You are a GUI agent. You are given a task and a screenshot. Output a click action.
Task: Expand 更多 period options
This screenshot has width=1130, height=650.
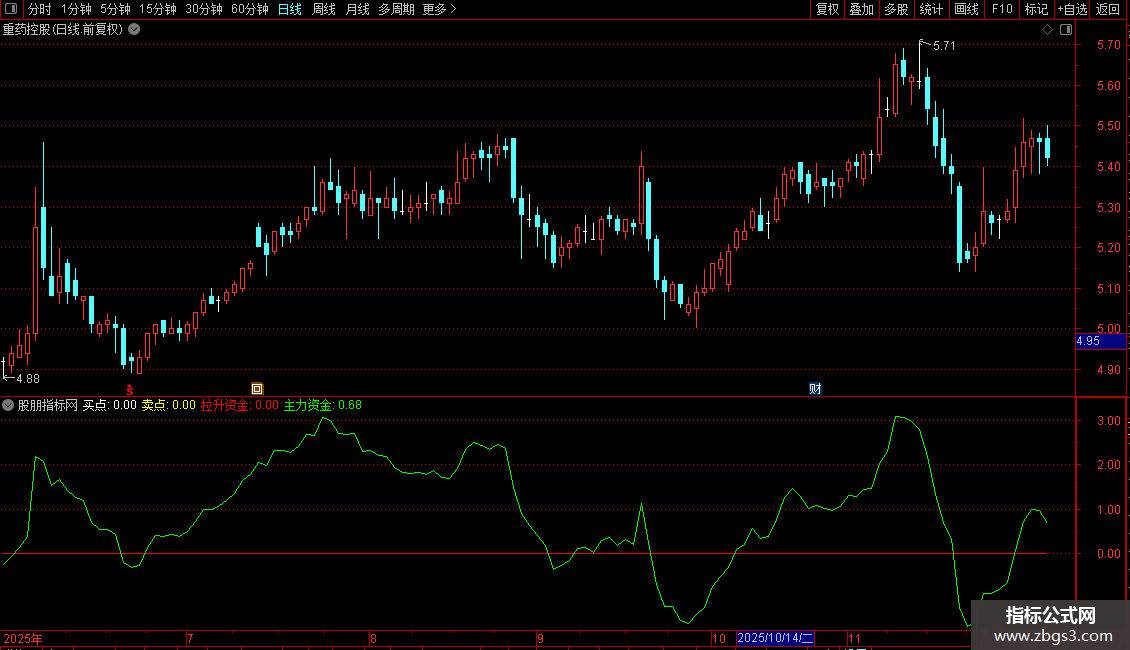click(439, 9)
